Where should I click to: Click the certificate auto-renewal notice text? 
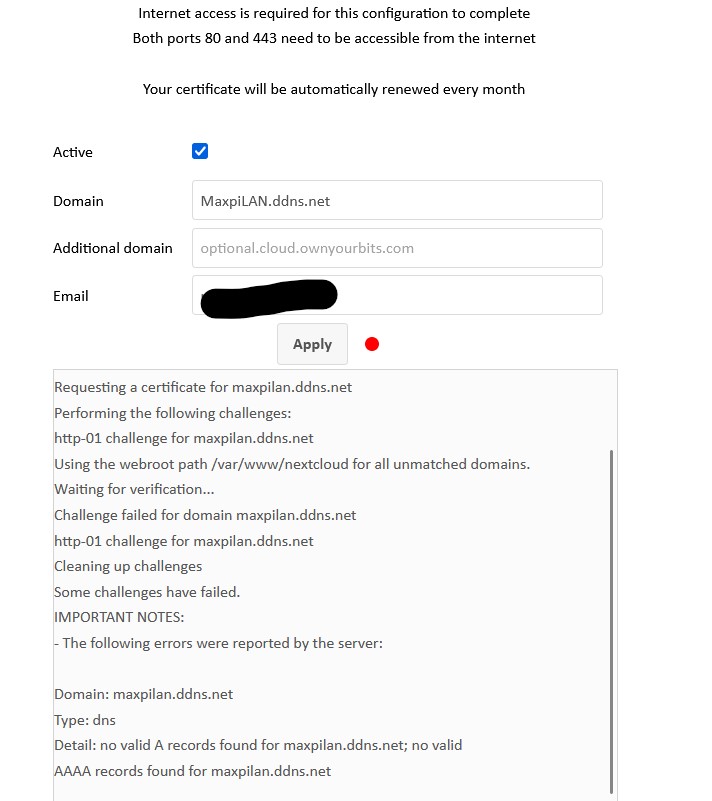pyautogui.click(x=334, y=89)
